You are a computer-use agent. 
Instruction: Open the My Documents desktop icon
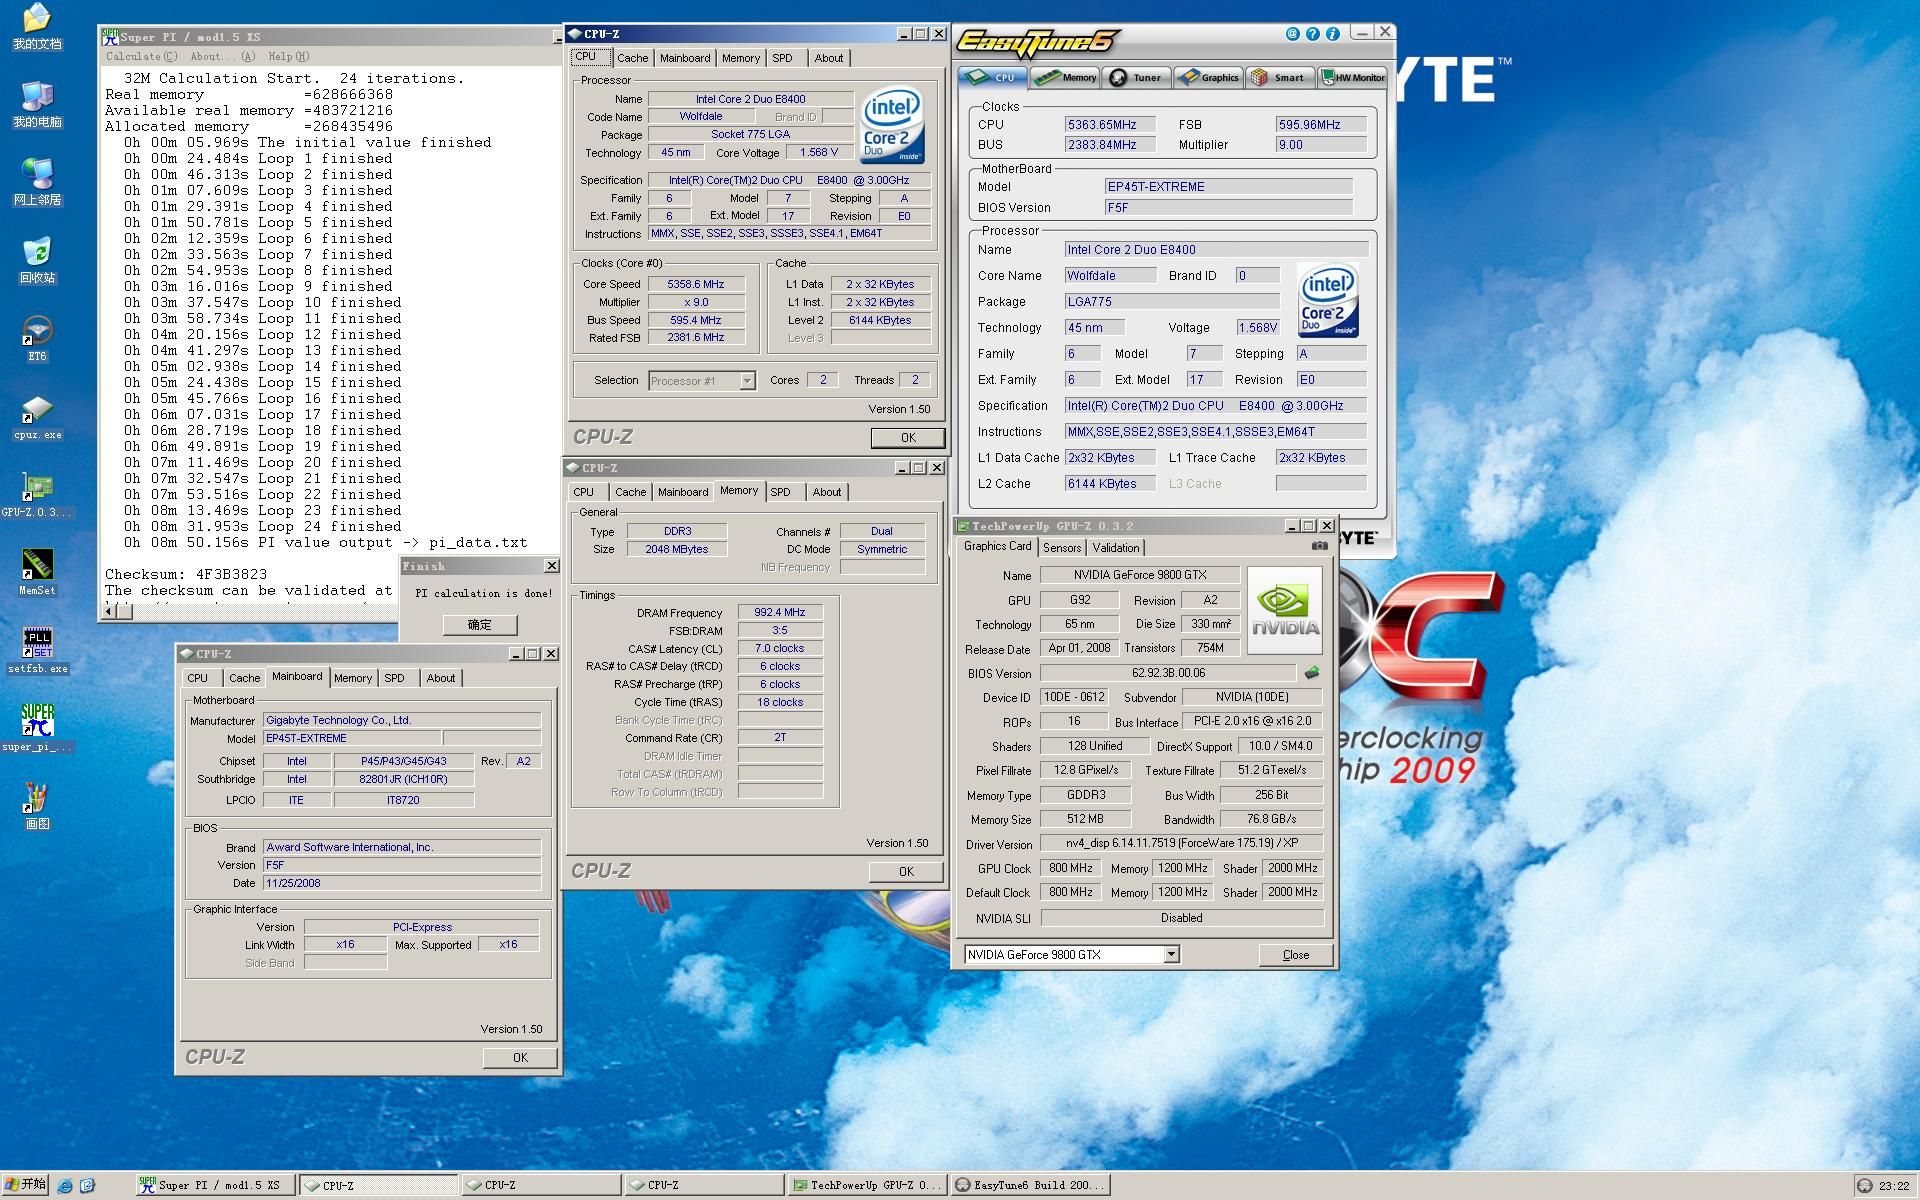click(x=37, y=27)
